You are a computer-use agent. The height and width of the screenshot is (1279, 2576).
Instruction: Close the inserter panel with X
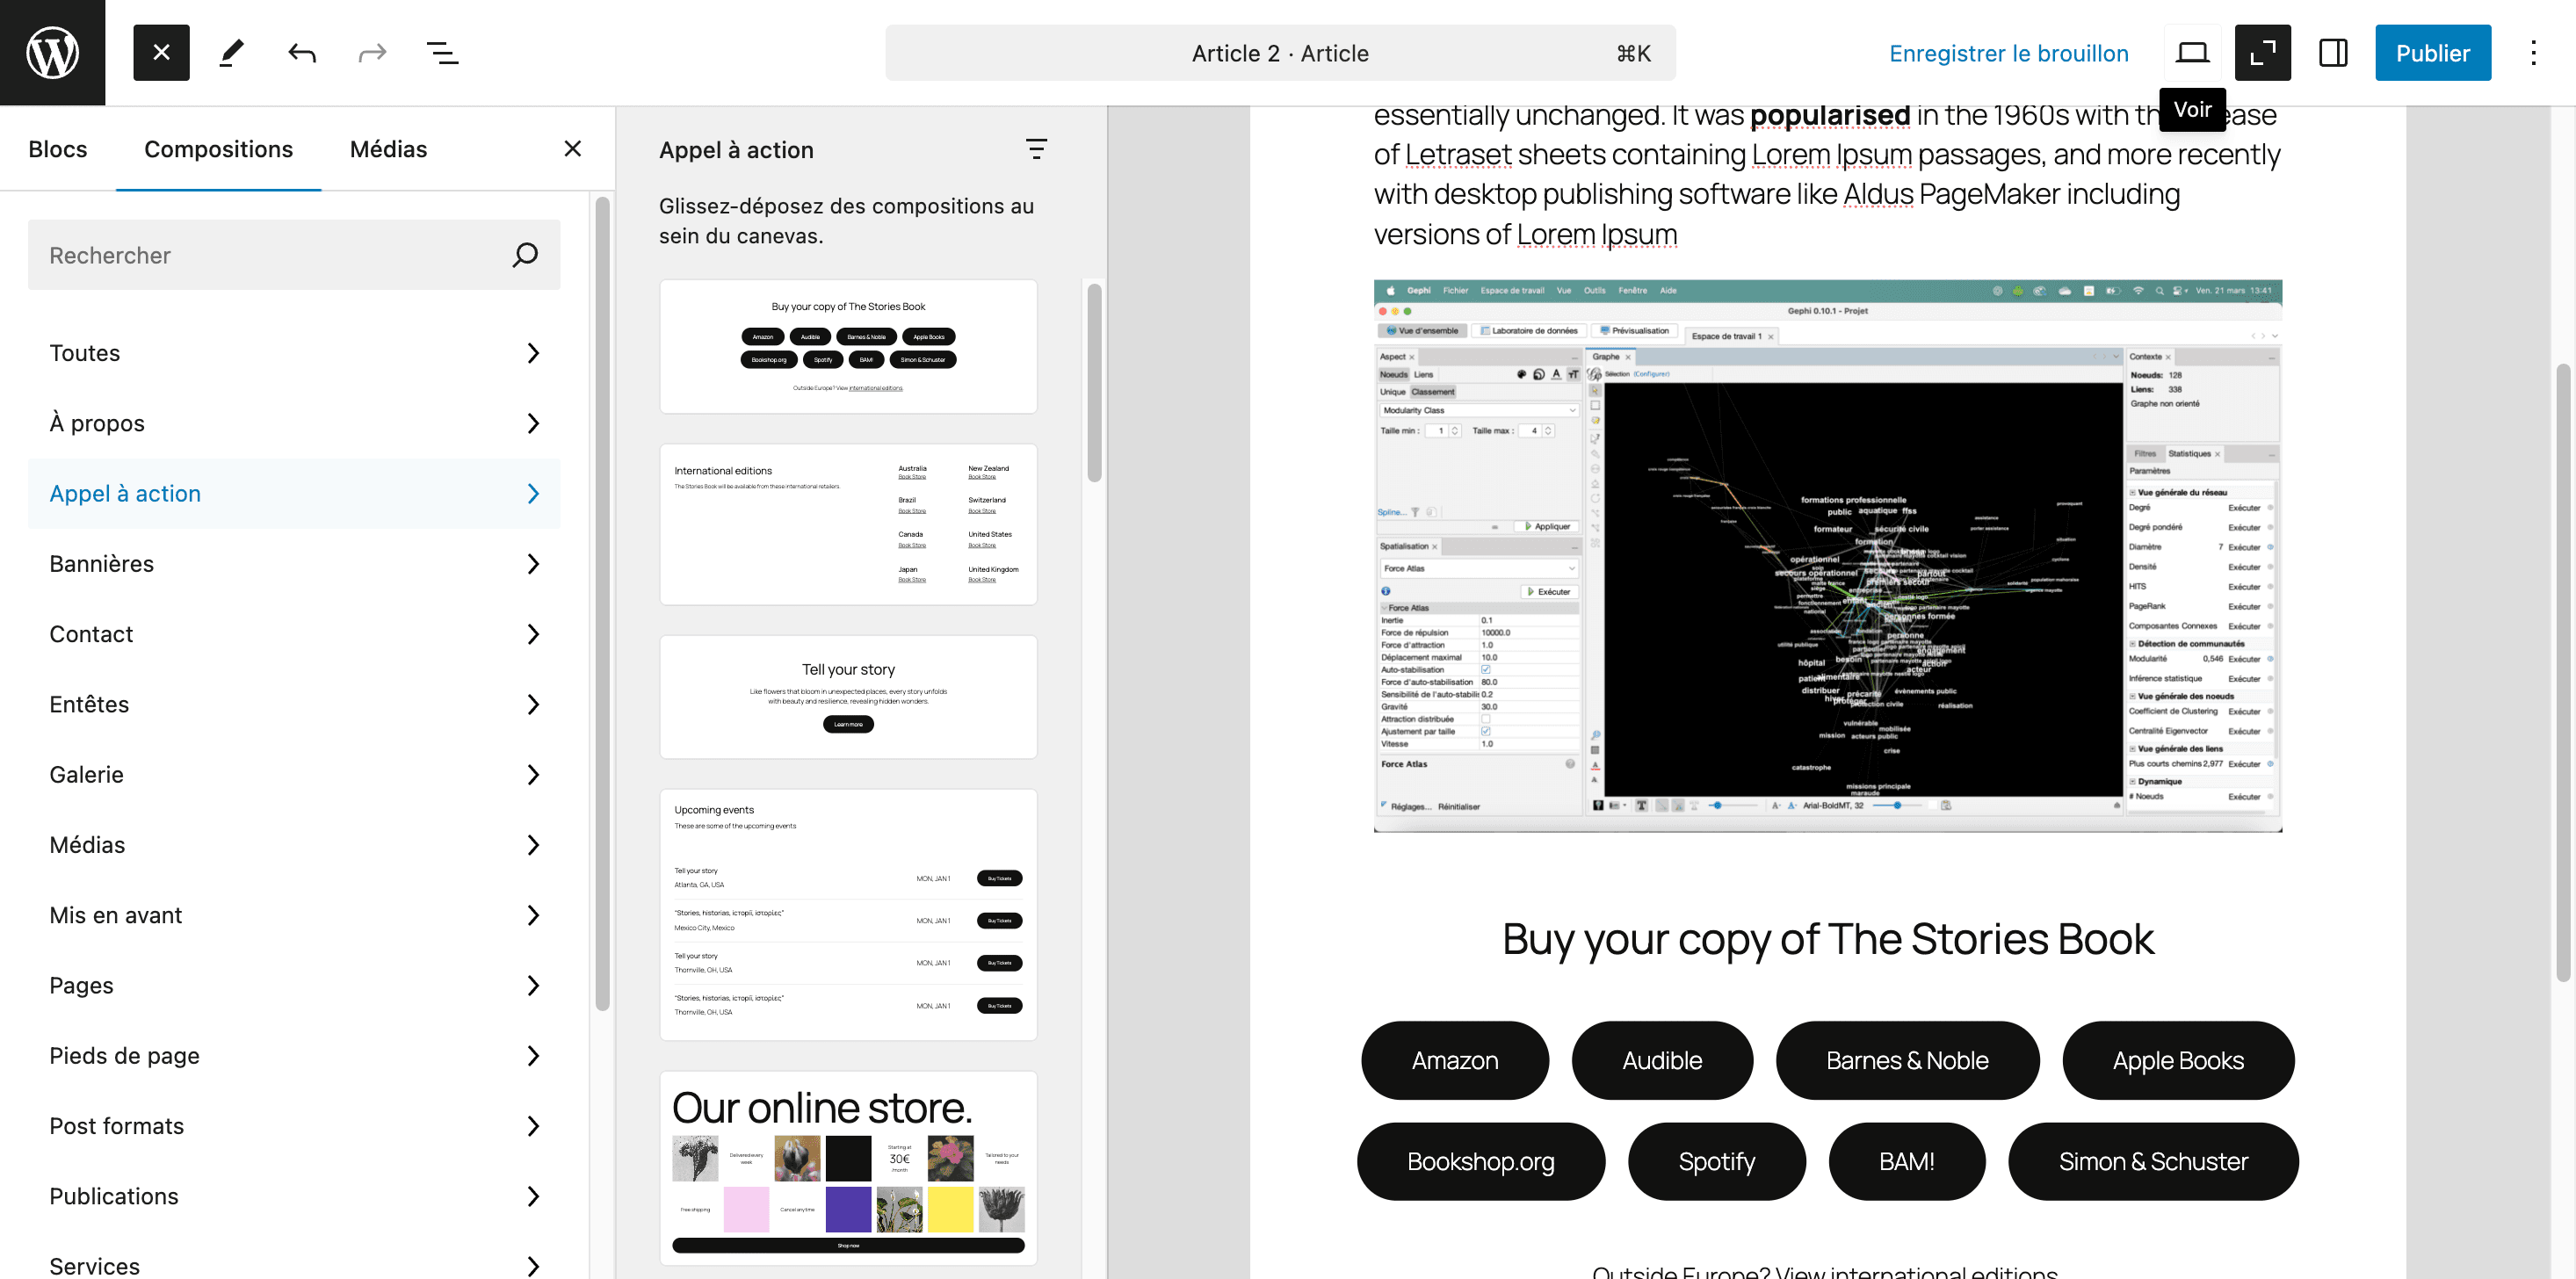pos(572,149)
